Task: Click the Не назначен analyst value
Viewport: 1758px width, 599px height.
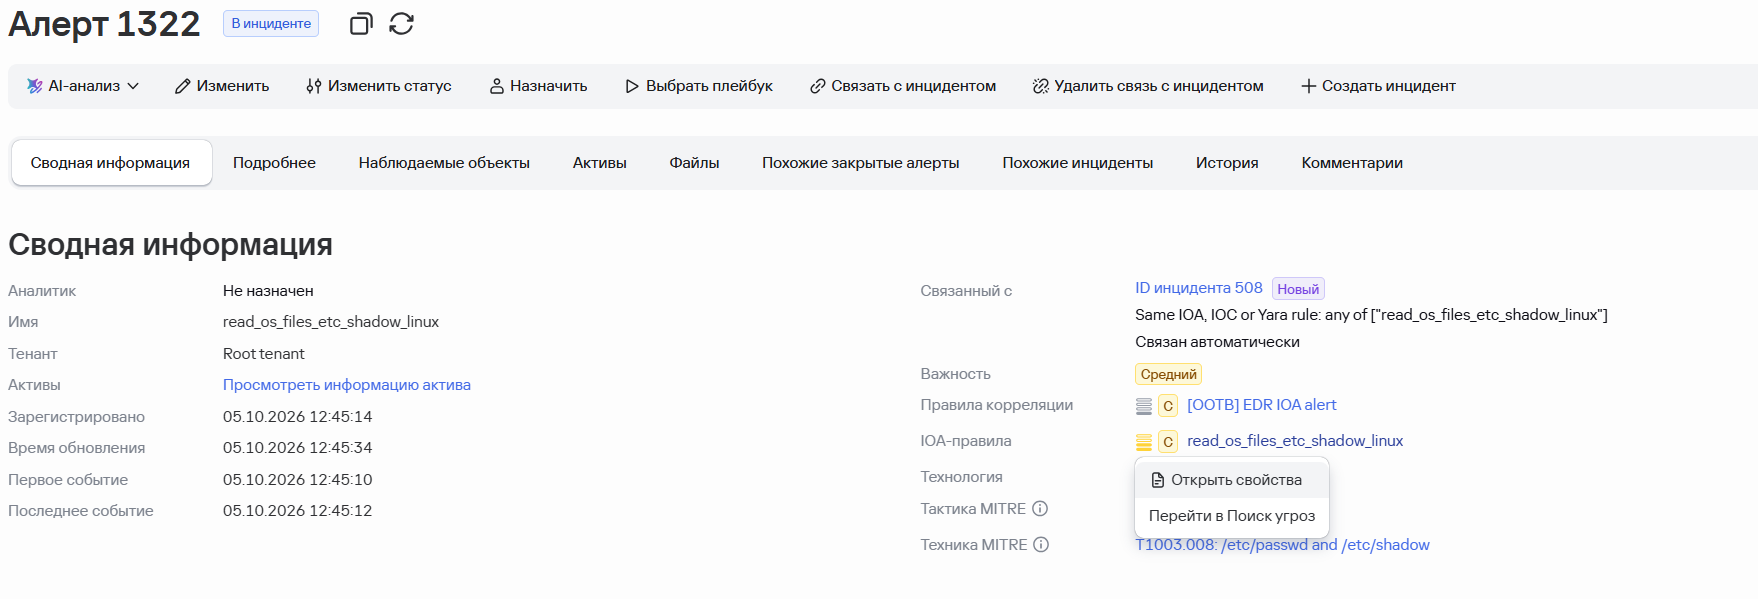Action: tap(268, 291)
